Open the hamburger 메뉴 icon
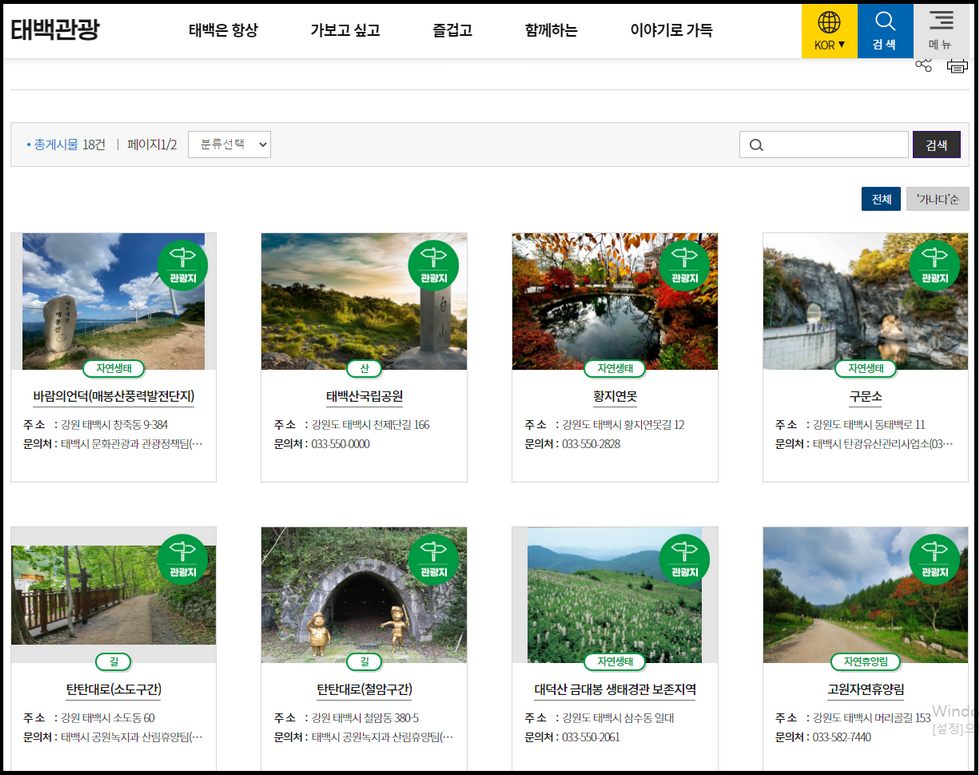The height and width of the screenshot is (775, 979). (x=940, y=30)
